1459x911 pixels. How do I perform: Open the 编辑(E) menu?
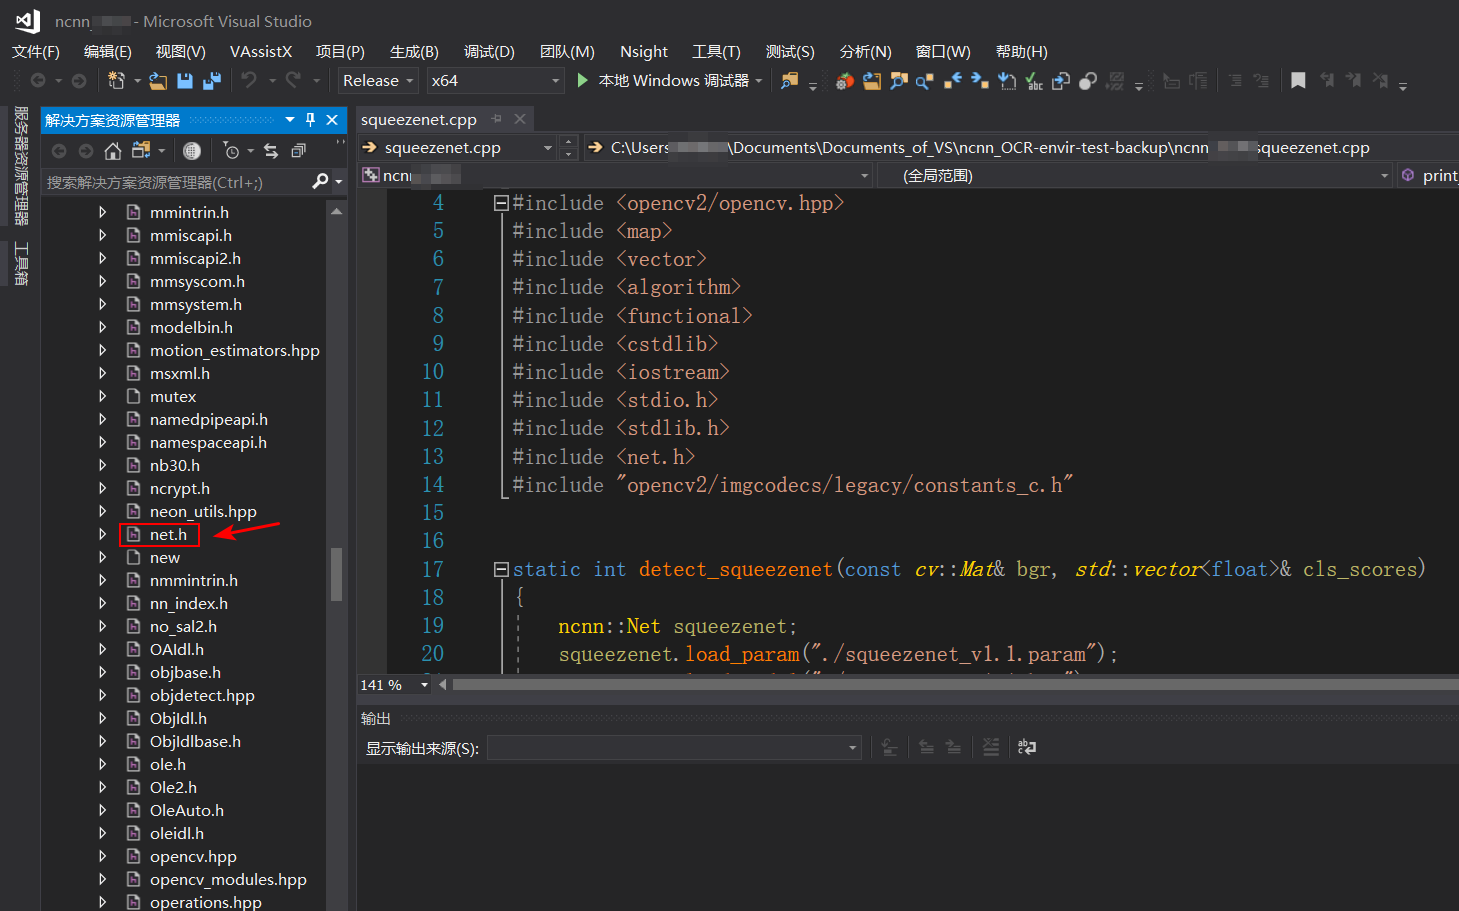108,51
